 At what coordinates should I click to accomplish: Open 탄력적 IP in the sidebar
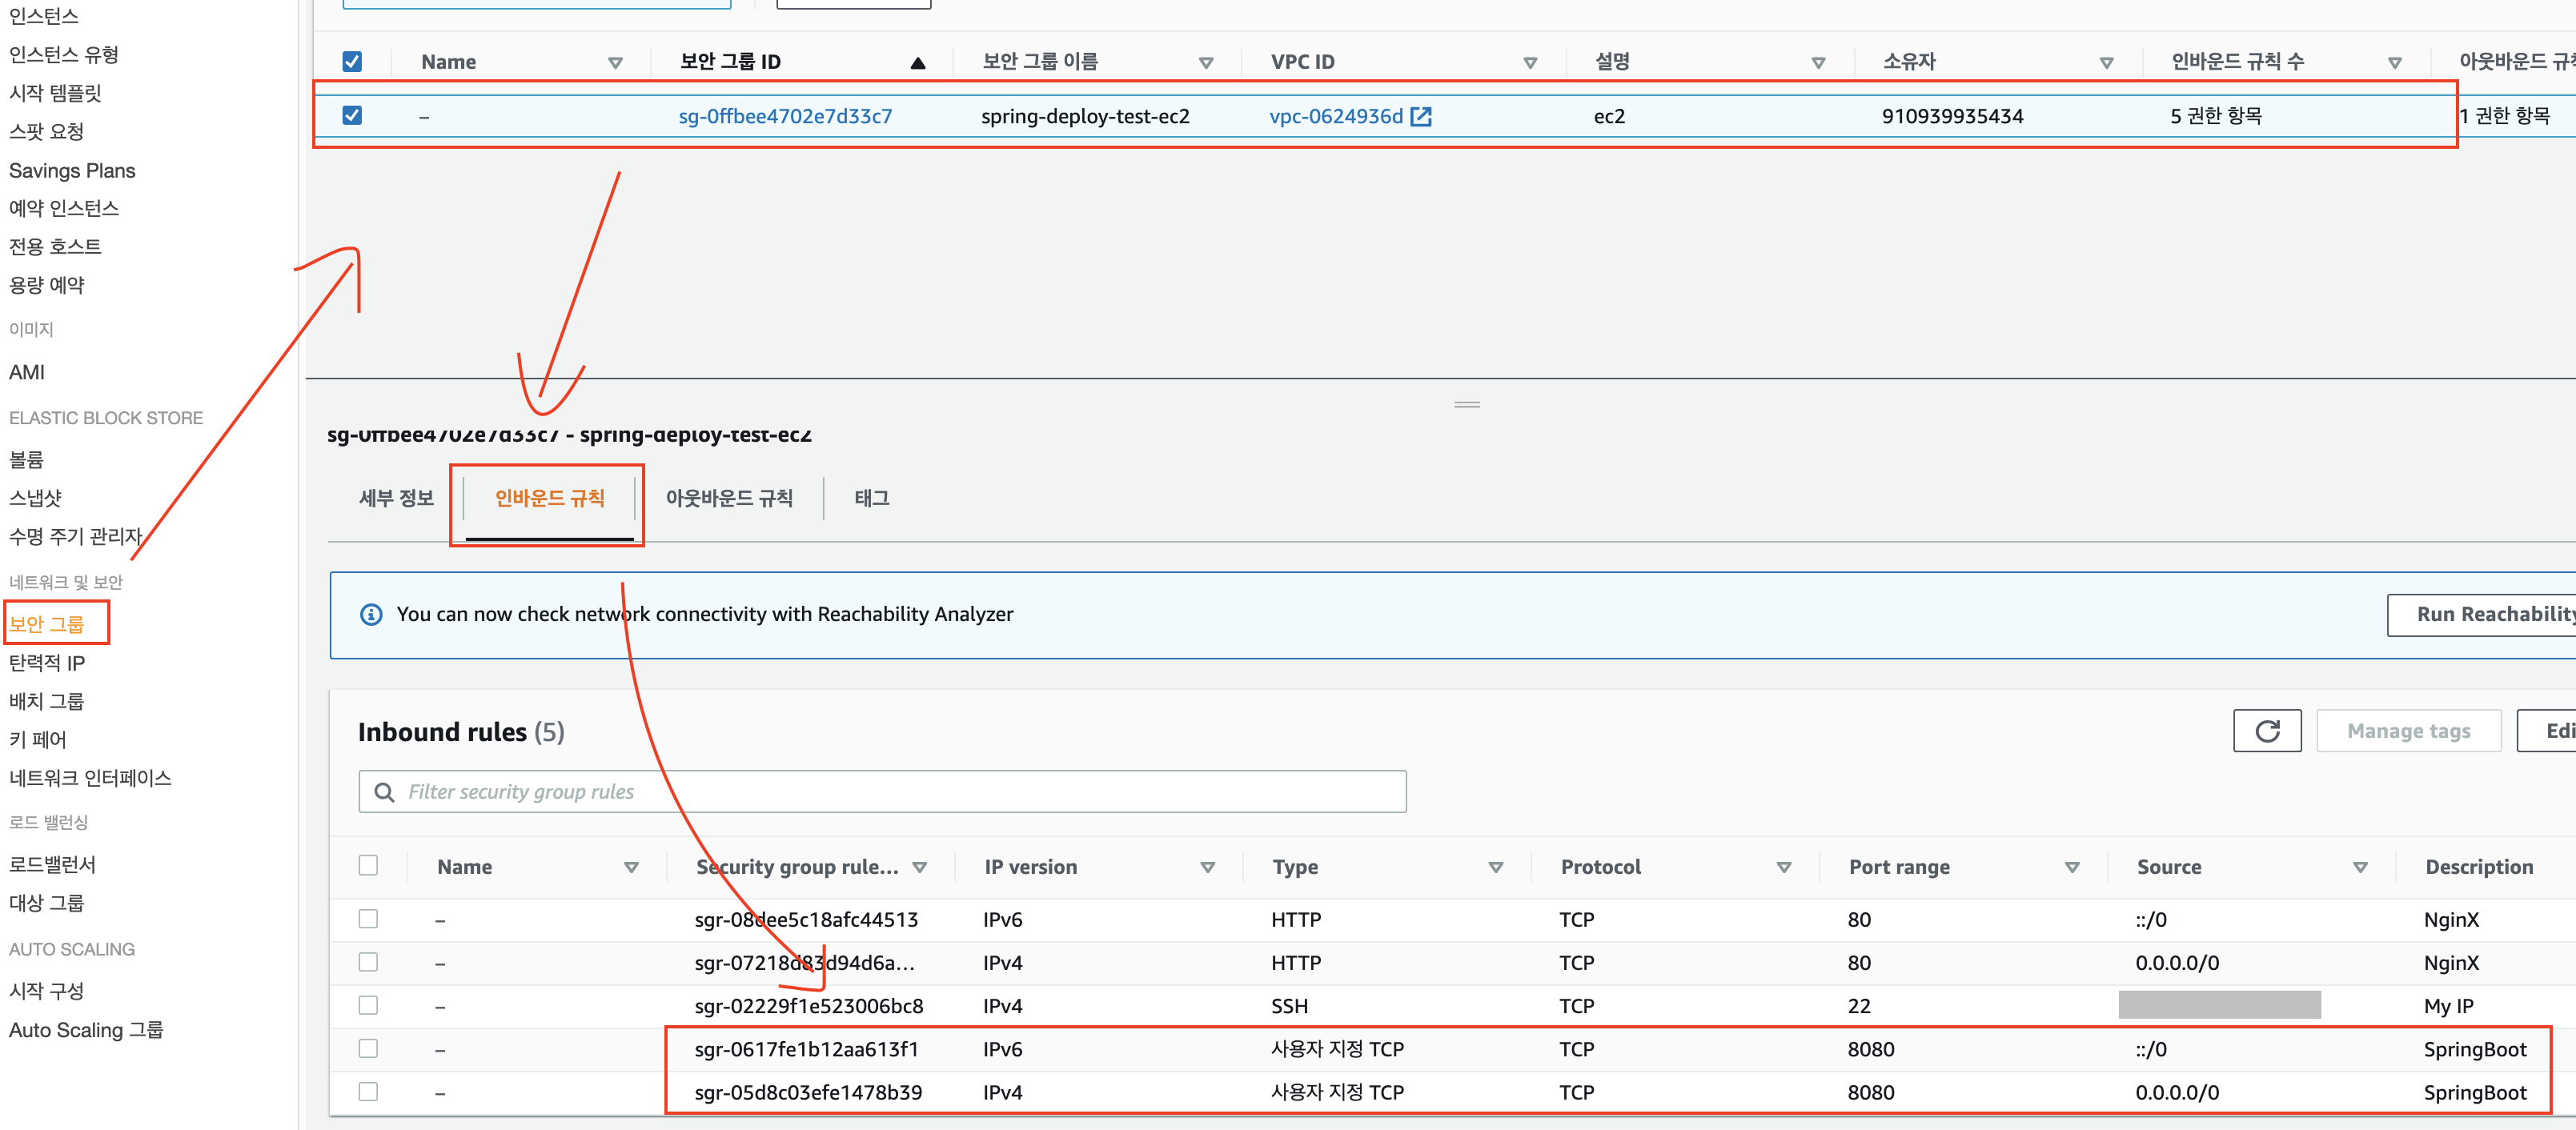pyautogui.click(x=47, y=662)
